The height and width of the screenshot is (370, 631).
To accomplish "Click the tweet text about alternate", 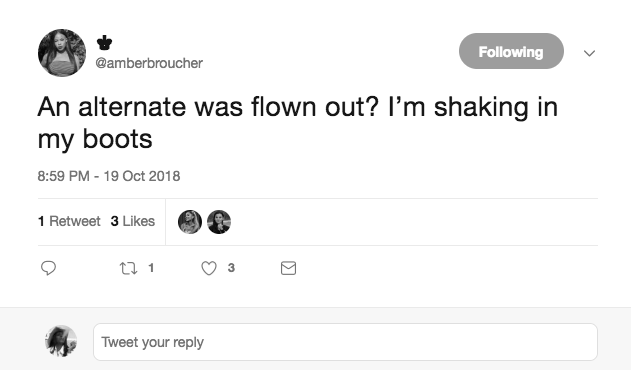I will tap(298, 123).
